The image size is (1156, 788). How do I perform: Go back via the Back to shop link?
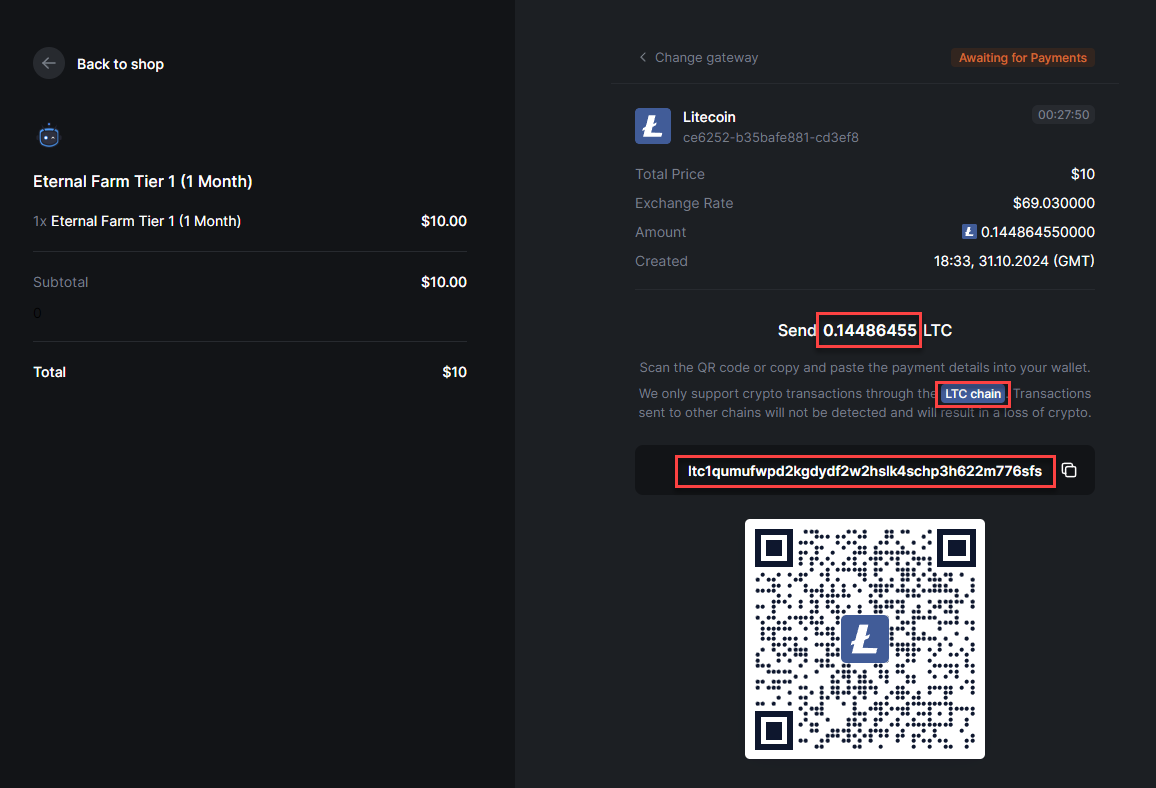pyautogui.click(x=120, y=64)
